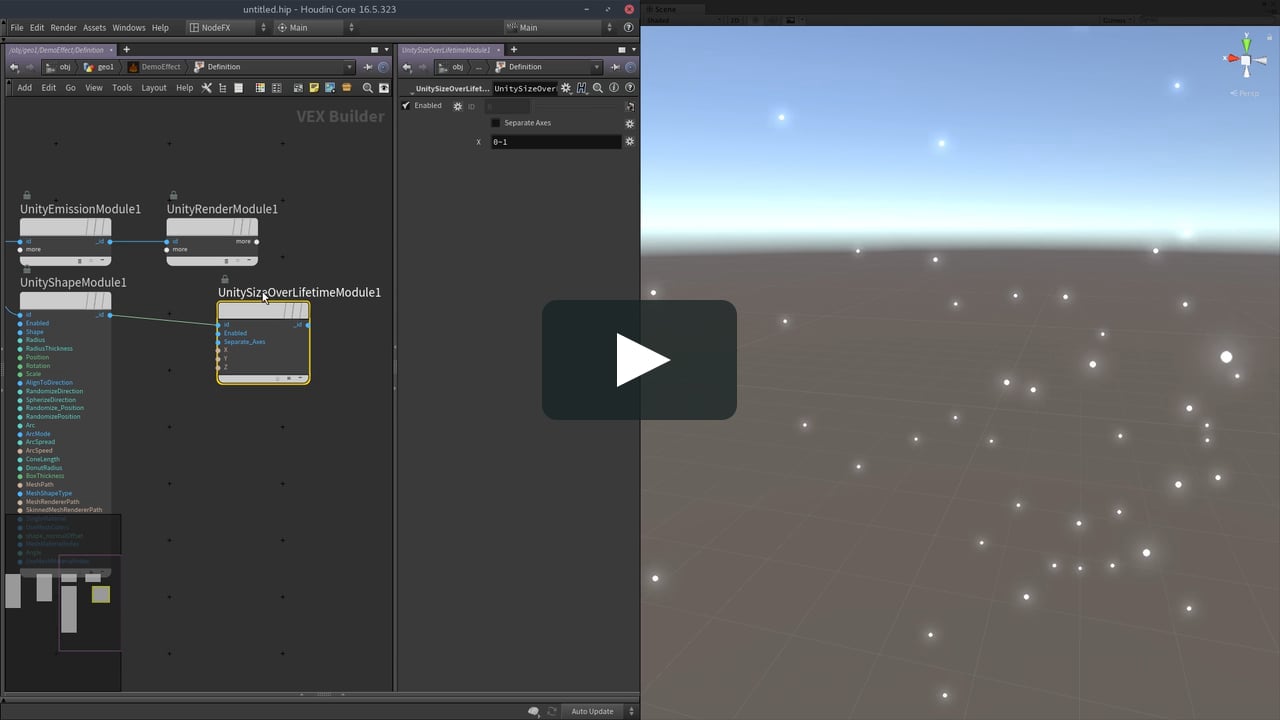
Task: Pin the network editor pane
Action: pyautogui.click(x=368, y=67)
